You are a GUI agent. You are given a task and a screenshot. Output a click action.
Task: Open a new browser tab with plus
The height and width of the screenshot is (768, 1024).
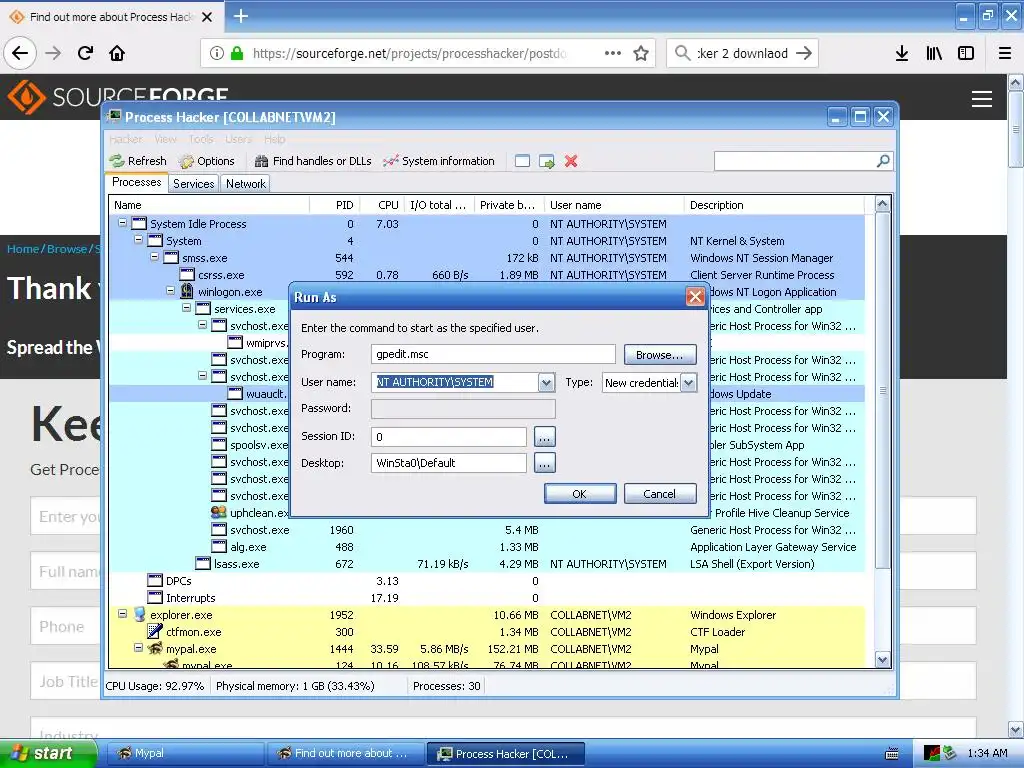(x=240, y=16)
